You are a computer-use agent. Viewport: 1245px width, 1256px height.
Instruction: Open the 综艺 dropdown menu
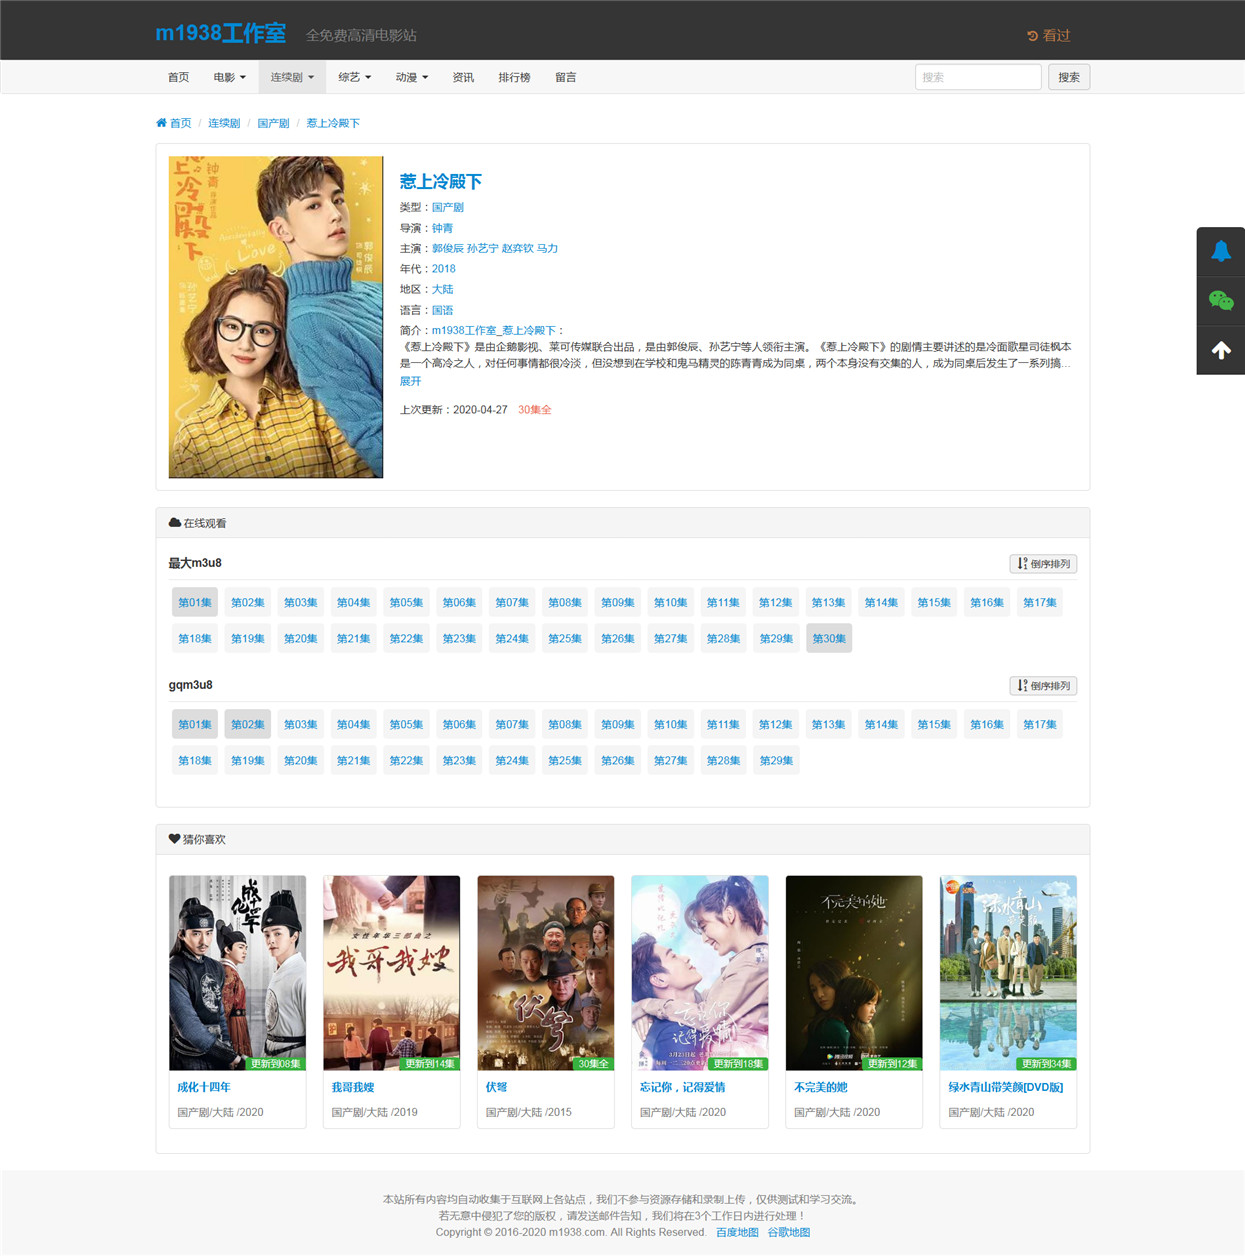[354, 77]
